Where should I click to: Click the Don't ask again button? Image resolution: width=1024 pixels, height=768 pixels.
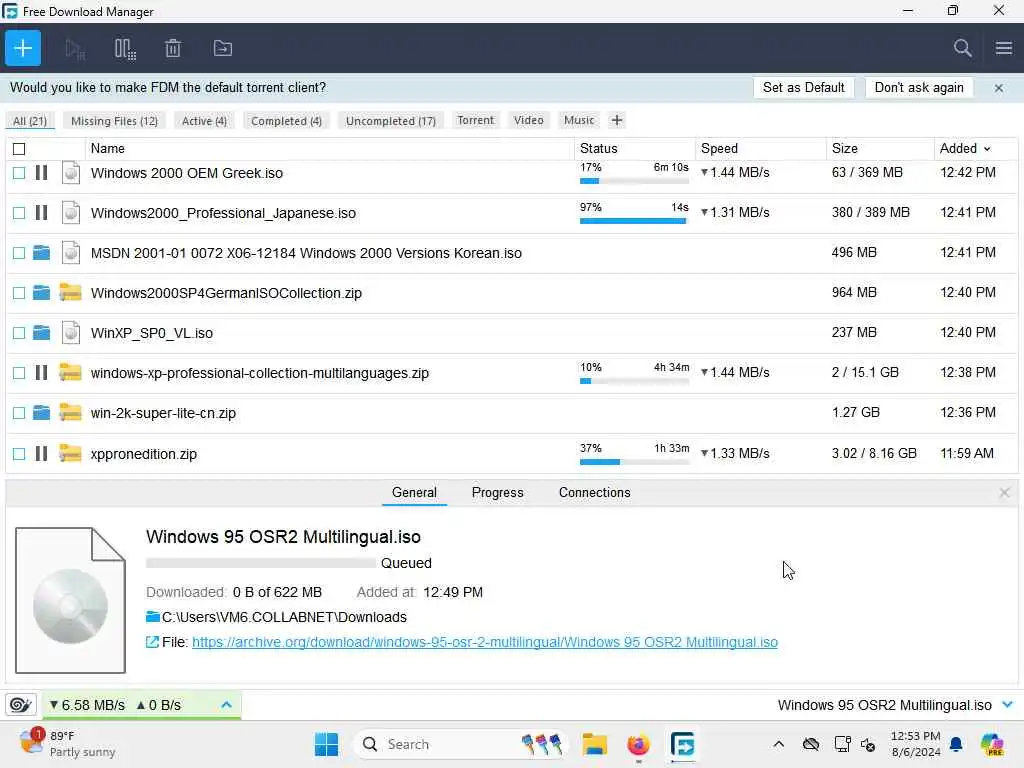pos(919,88)
